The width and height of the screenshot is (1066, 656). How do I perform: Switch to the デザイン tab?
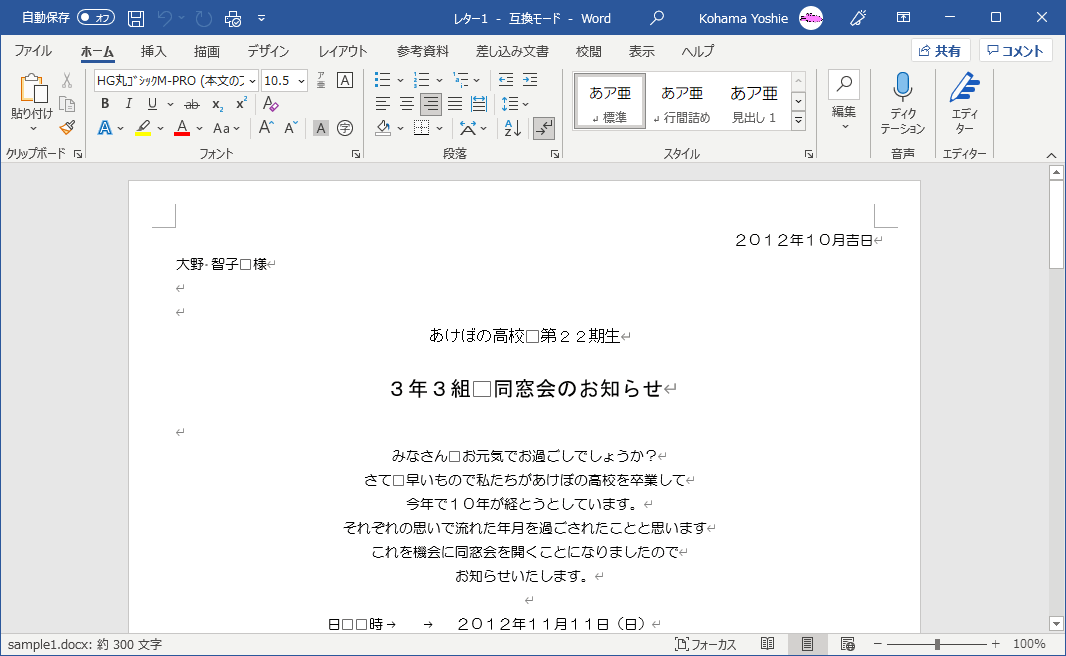268,51
